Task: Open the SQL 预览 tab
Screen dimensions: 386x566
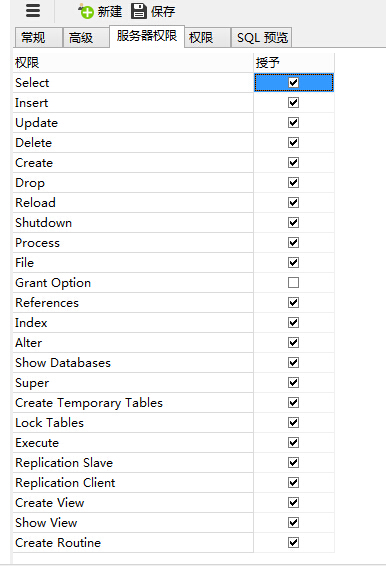Action: [261, 38]
